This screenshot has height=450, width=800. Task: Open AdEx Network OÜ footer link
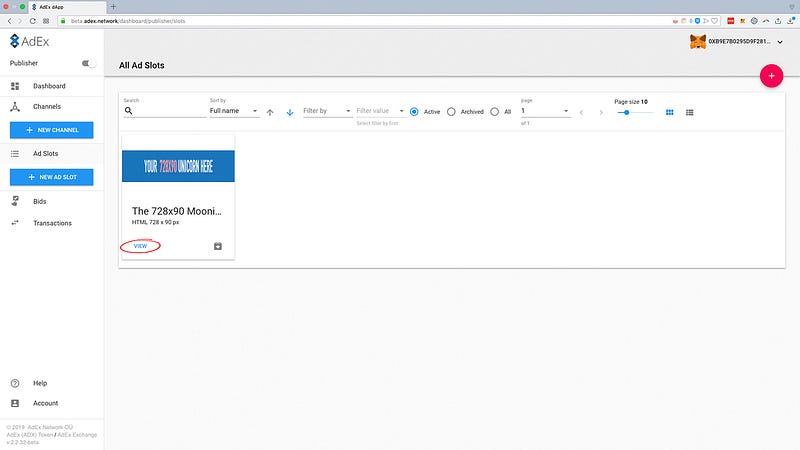[x=50, y=427]
